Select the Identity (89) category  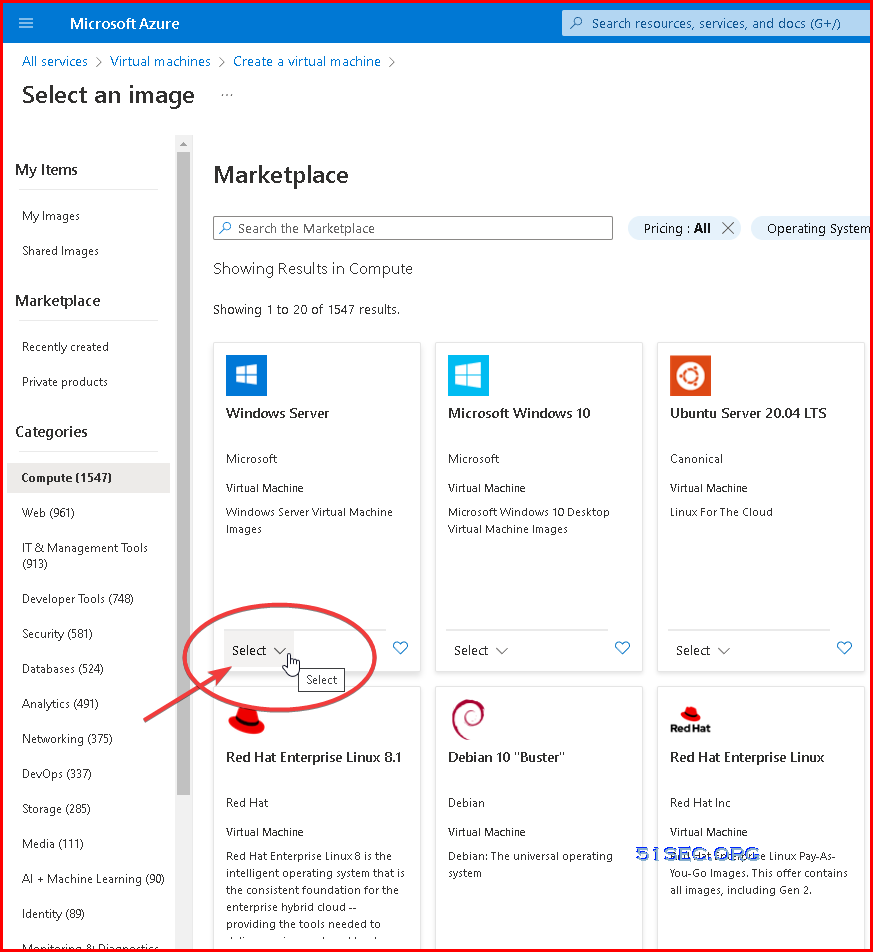coord(53,914)
